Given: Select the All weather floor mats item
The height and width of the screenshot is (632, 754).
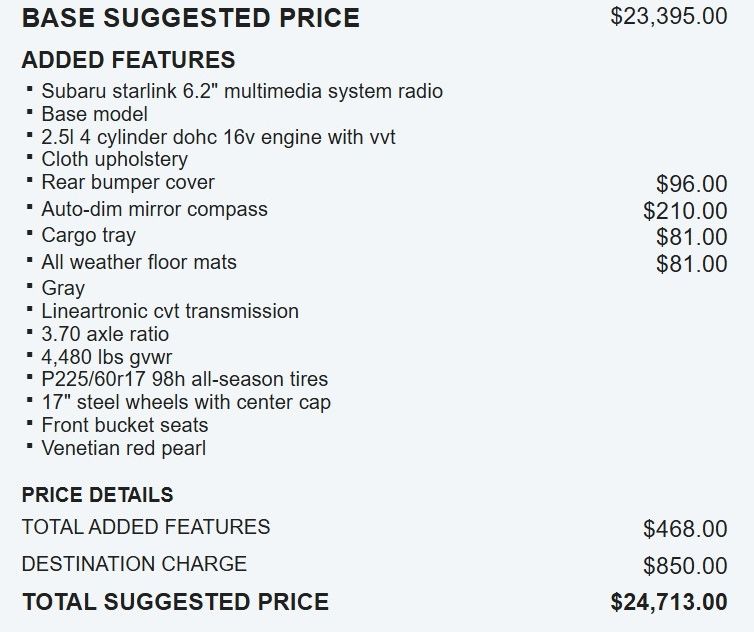Looking at the screenshot, I should 138,262.
